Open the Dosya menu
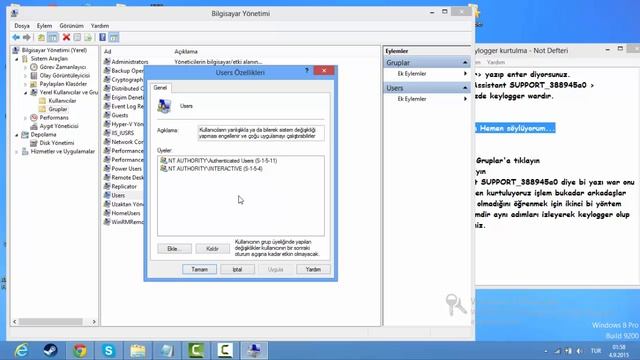The height and width of the screenshot is (360, 640). click(x=22, y=26)
